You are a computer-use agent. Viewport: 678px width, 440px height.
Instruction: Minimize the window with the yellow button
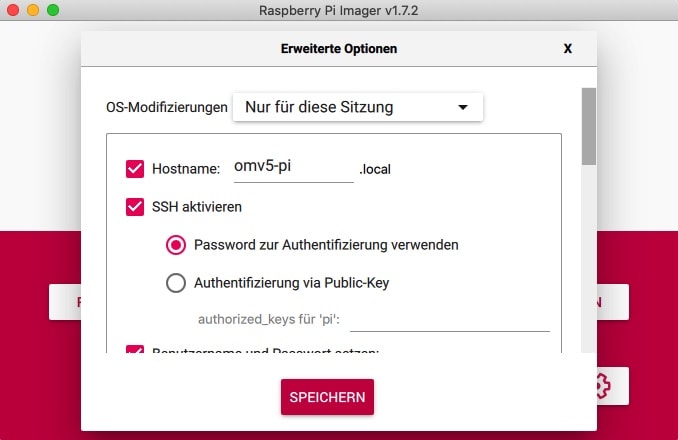tap(33, 9)
